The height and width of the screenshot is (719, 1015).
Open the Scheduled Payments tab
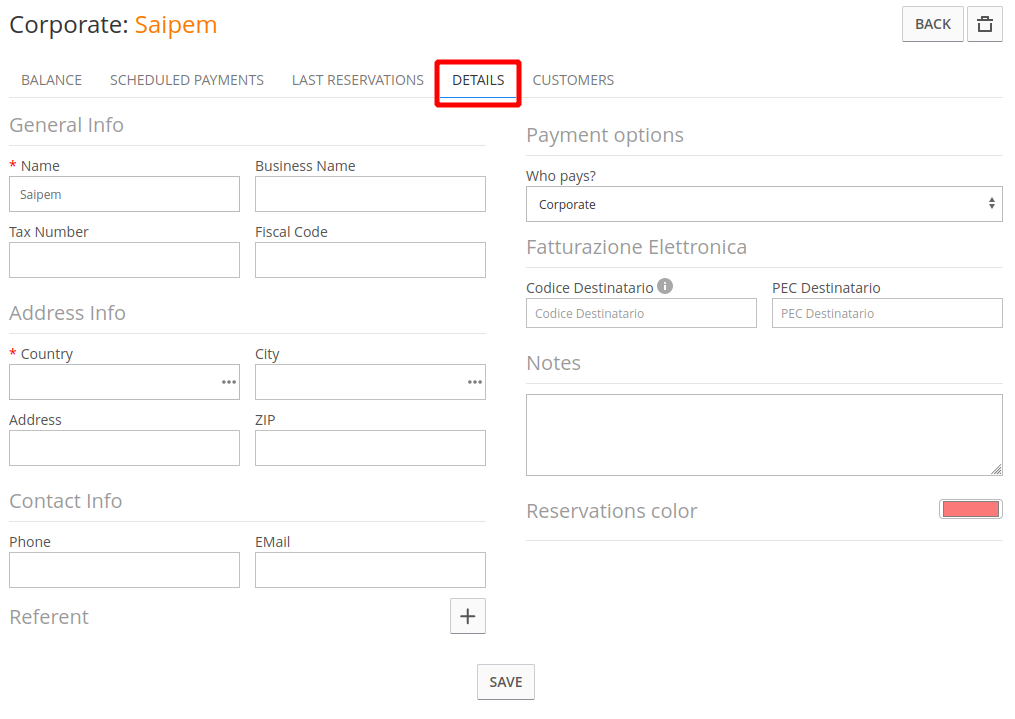[x=186, y=80]
